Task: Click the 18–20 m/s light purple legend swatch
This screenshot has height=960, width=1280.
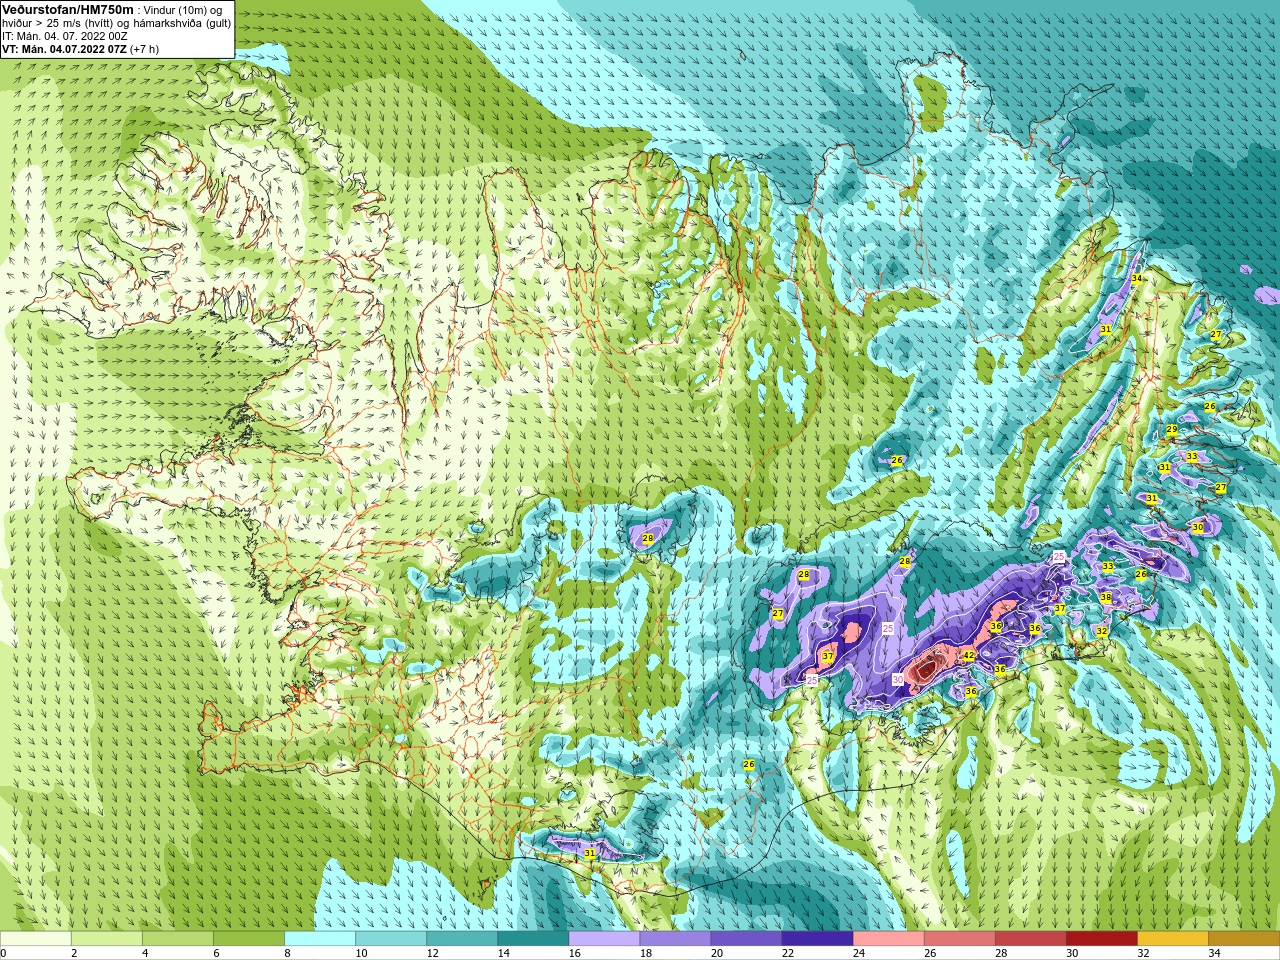Action: pos(675,939)
